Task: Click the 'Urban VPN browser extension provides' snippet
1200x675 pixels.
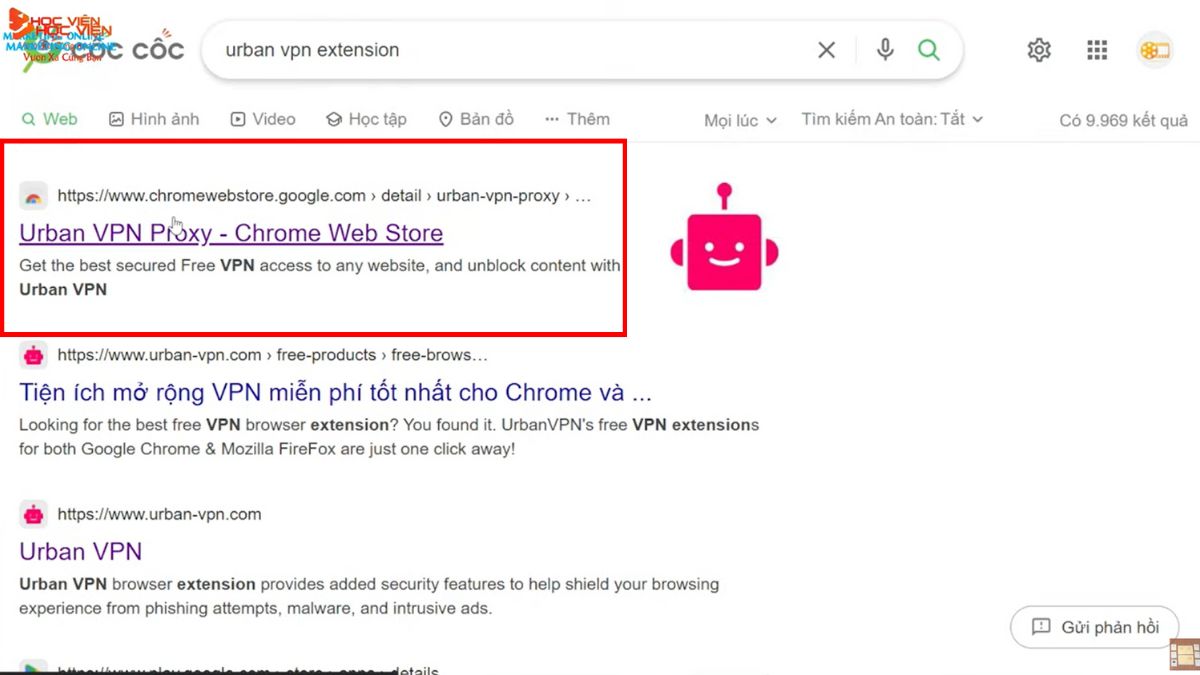Action: click(x=369, y=596)
